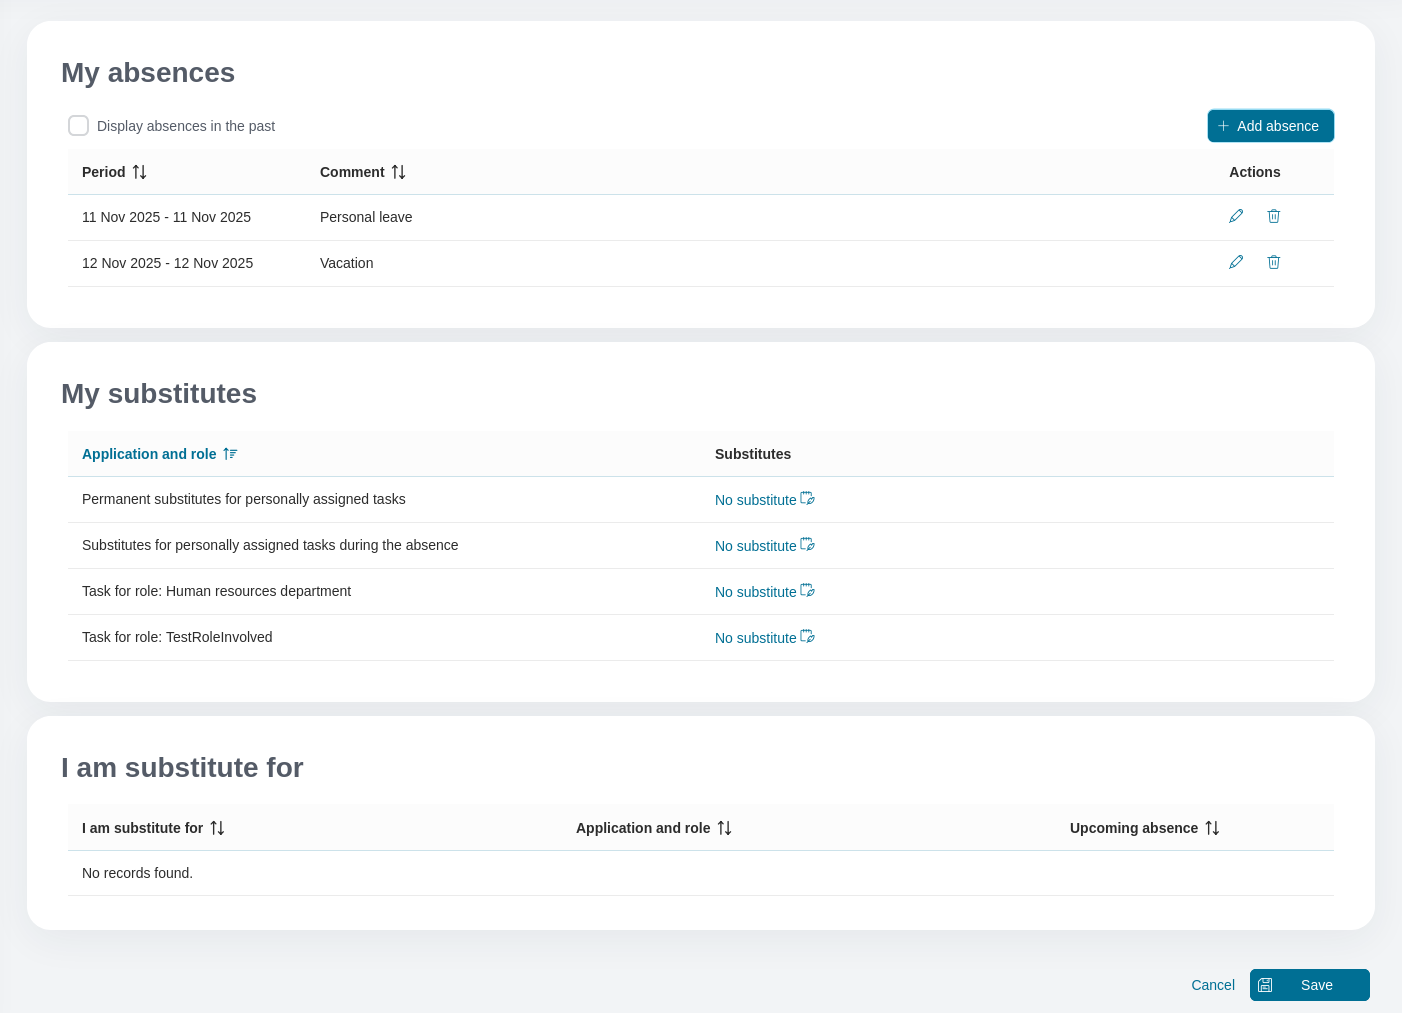Sort by I am substitute for column
This screenshot has width=1402, height=1013.
point(217,828)
